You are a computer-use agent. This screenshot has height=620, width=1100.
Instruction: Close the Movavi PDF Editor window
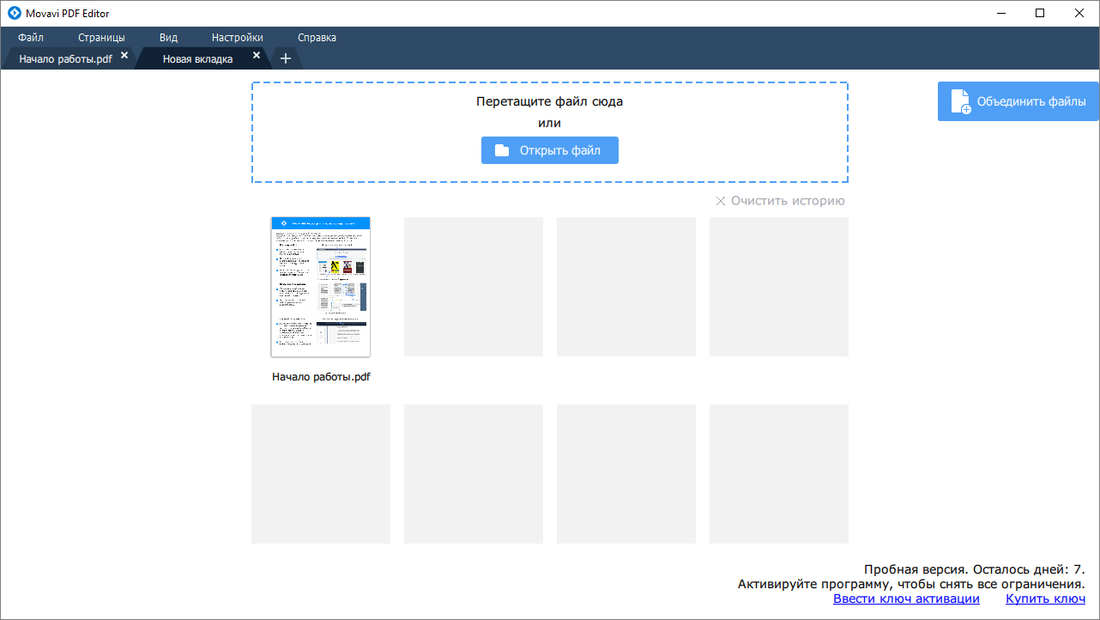pyautogui.click(x=1079, y=13)
